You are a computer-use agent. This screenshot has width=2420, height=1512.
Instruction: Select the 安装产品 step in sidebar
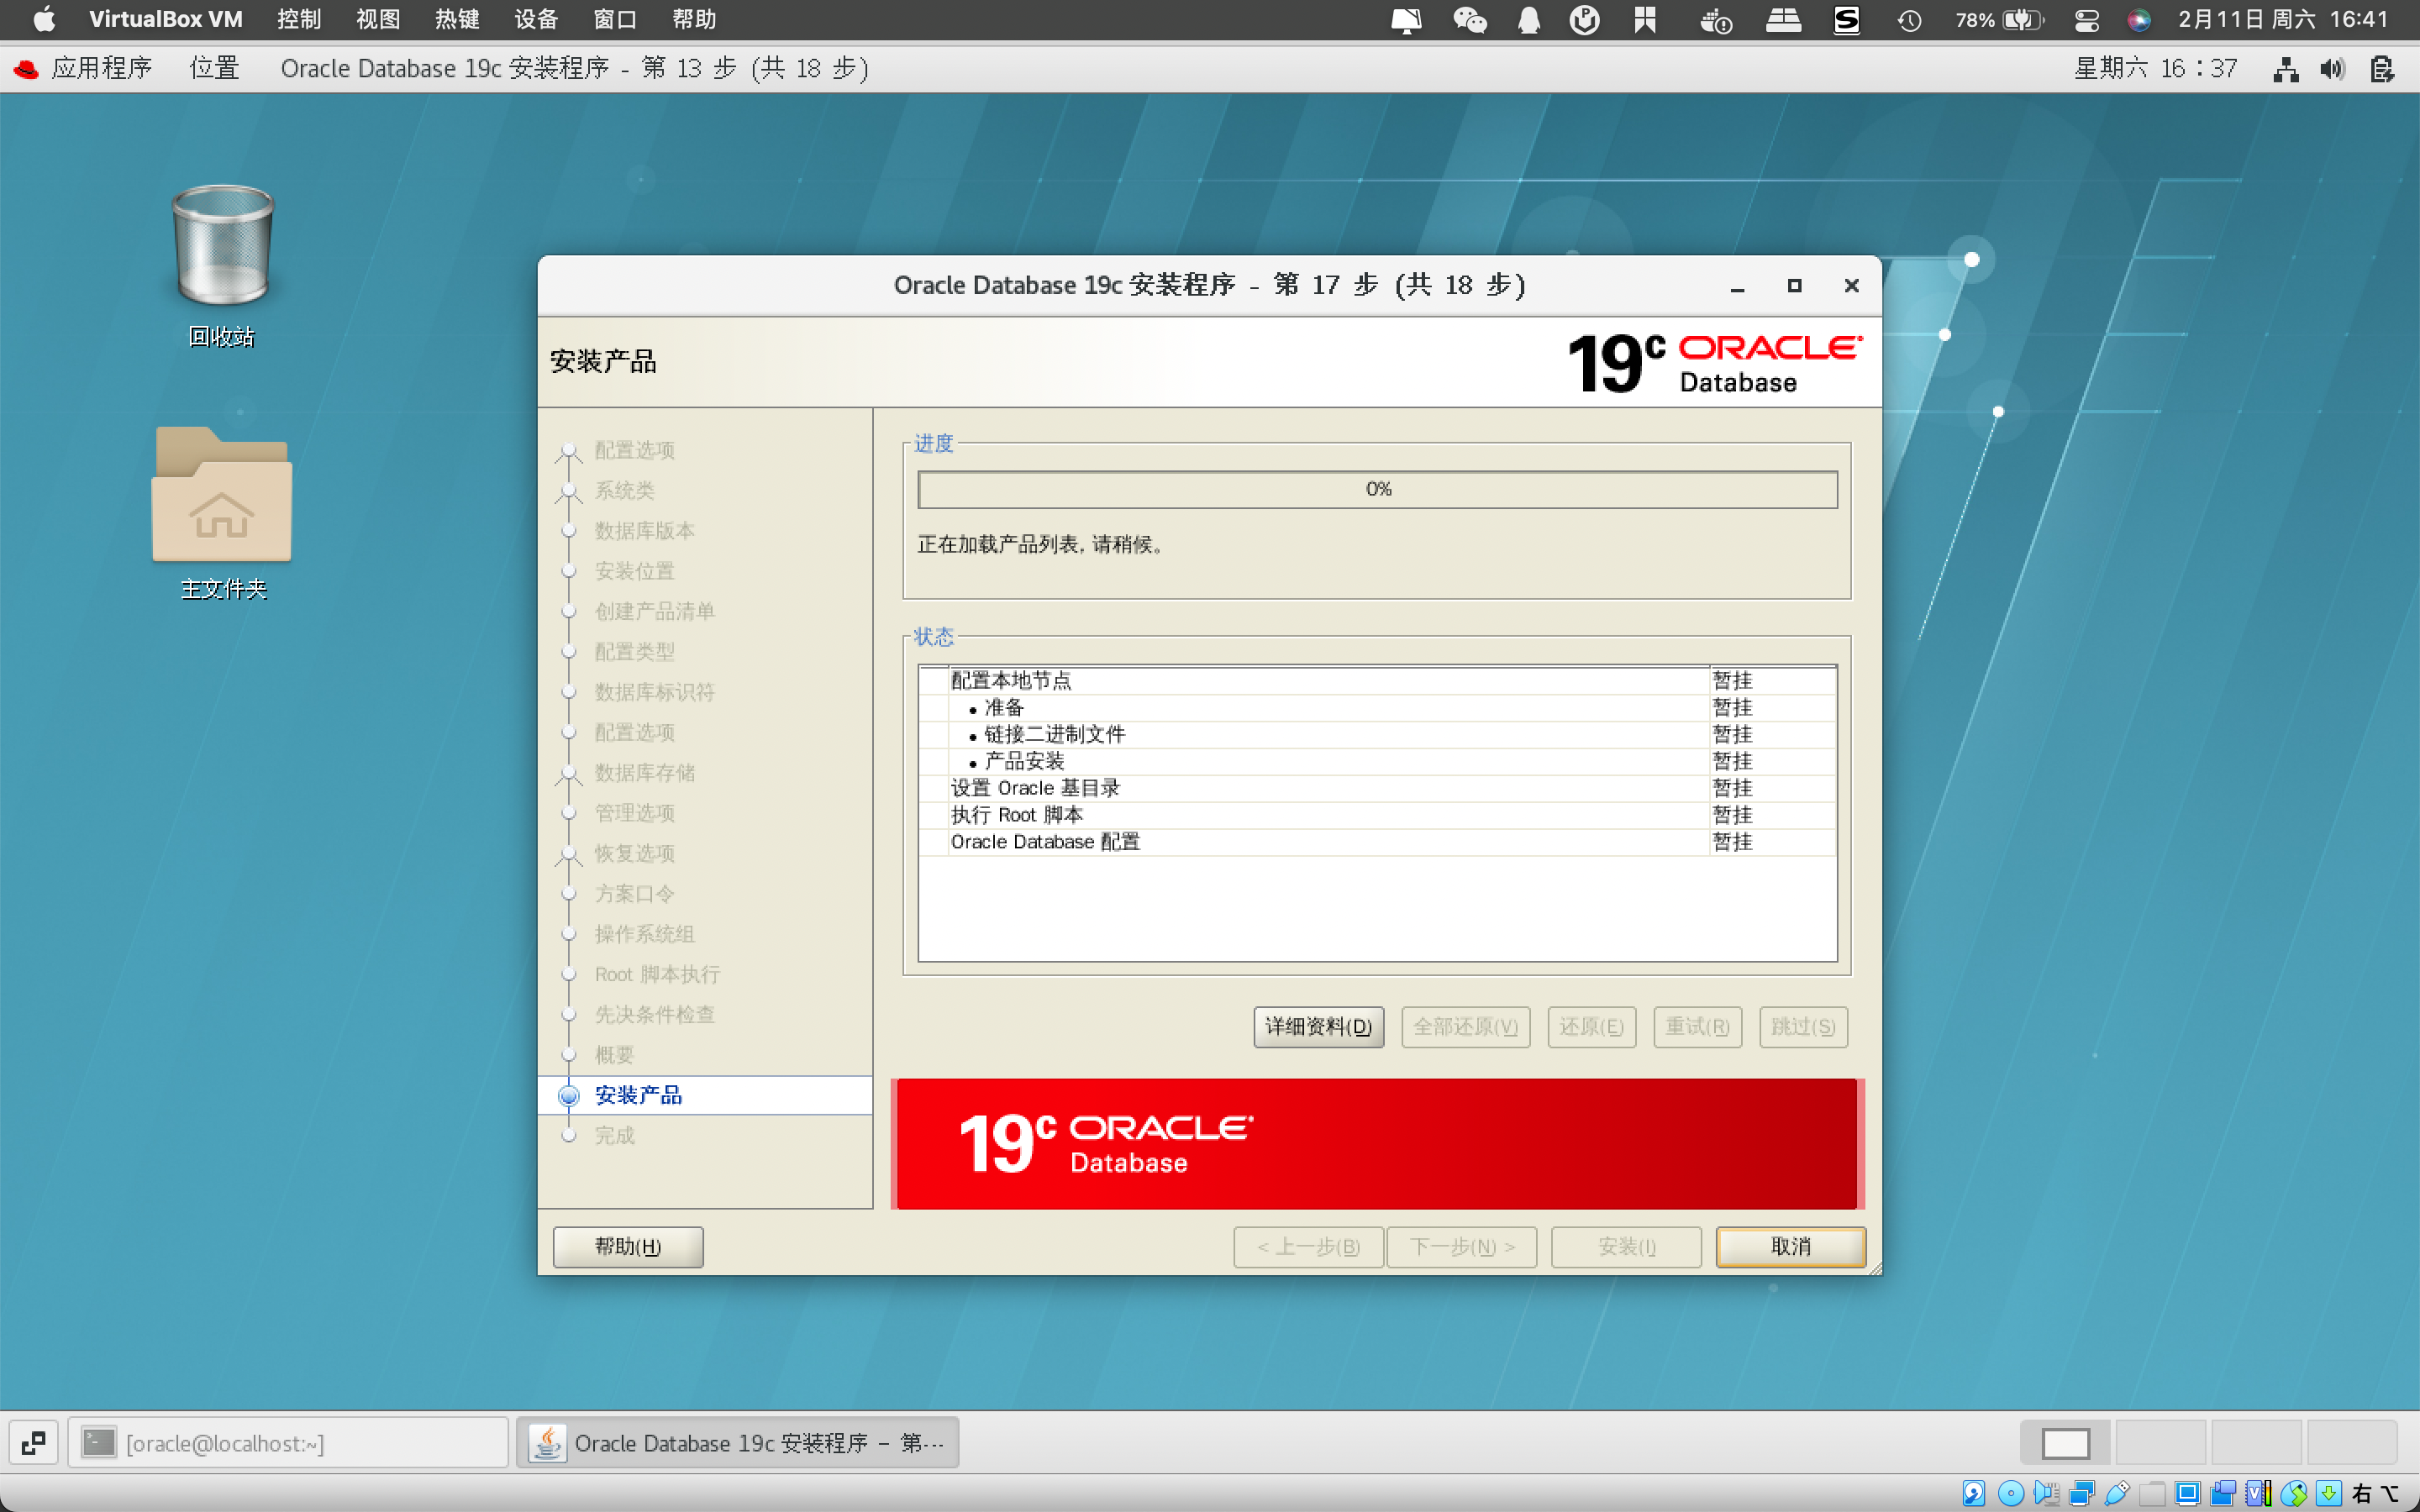pos(638,1095)
